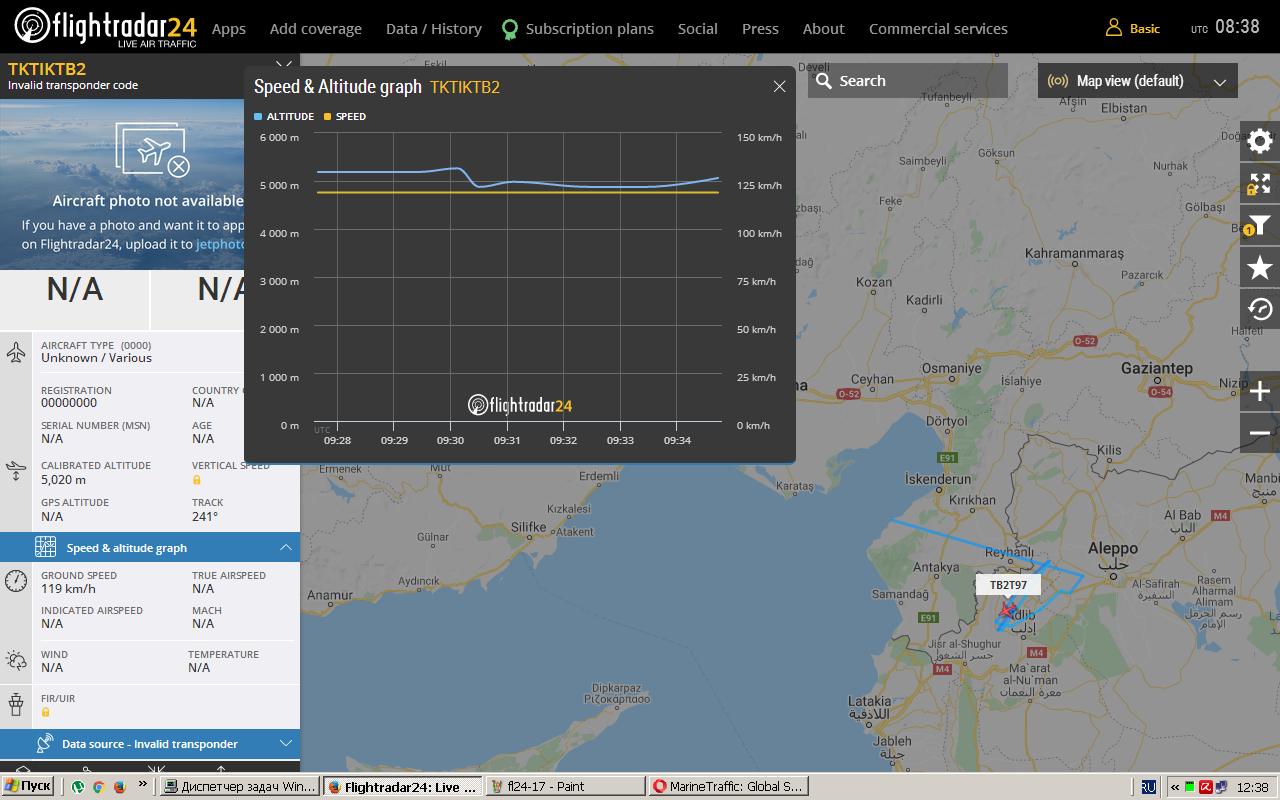
Task: Click the 119 km/h ground speed value
Action: tap(68, 589)
